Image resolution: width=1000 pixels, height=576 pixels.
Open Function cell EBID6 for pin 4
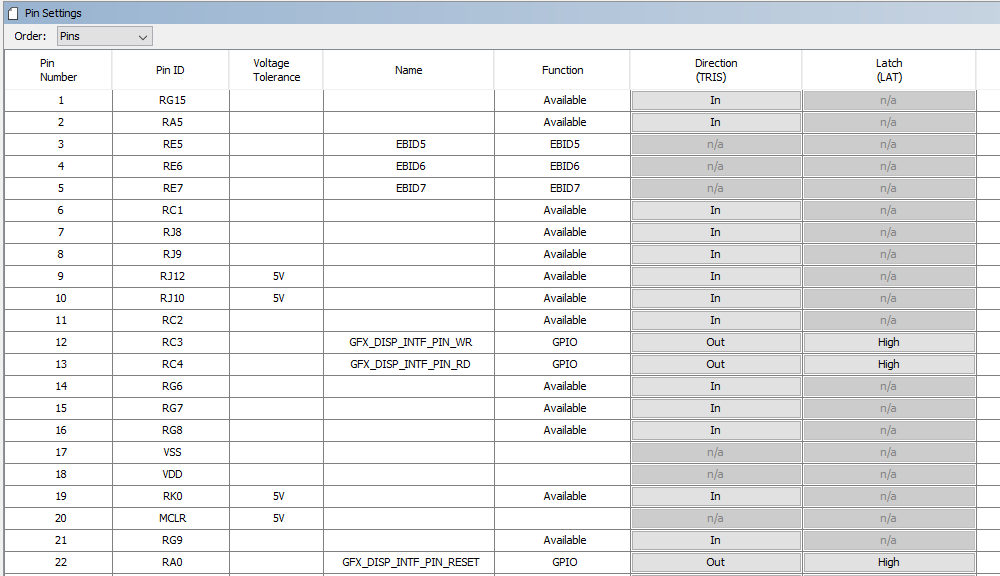563,166
